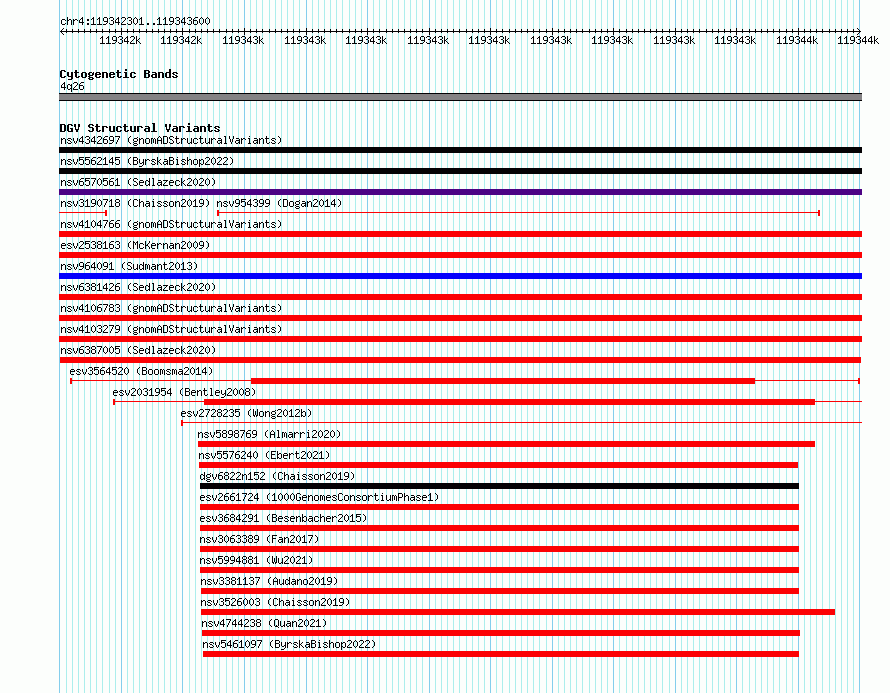Select the nsv5562145 ByrskaBishop2022 variant label
890x693 pixels.
(147, 161)
